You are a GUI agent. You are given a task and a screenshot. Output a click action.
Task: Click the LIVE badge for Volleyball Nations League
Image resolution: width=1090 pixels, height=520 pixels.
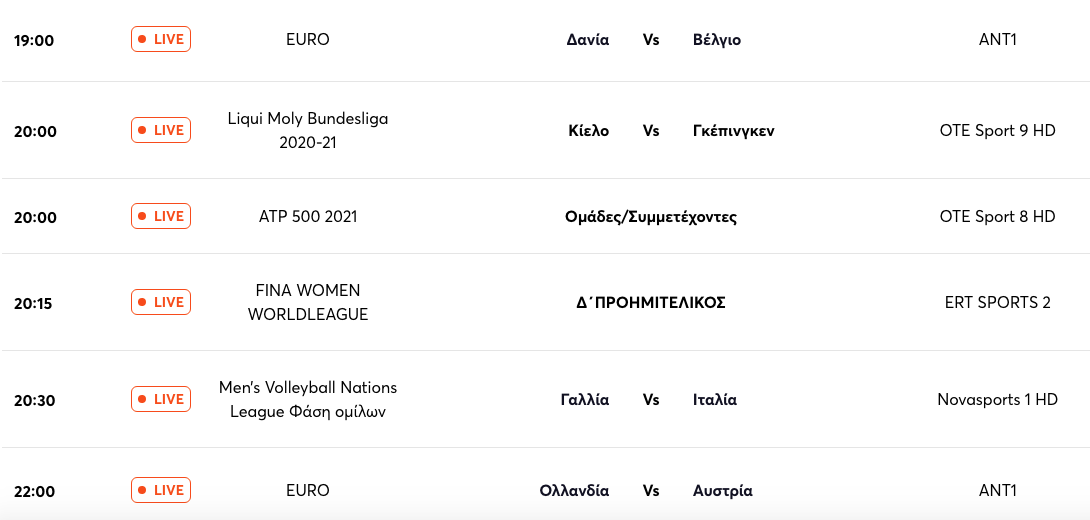(161, 399)
